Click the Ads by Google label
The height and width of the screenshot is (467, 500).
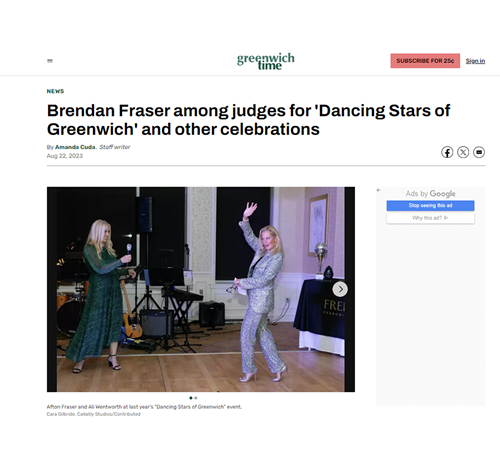(x=430, y=194)
